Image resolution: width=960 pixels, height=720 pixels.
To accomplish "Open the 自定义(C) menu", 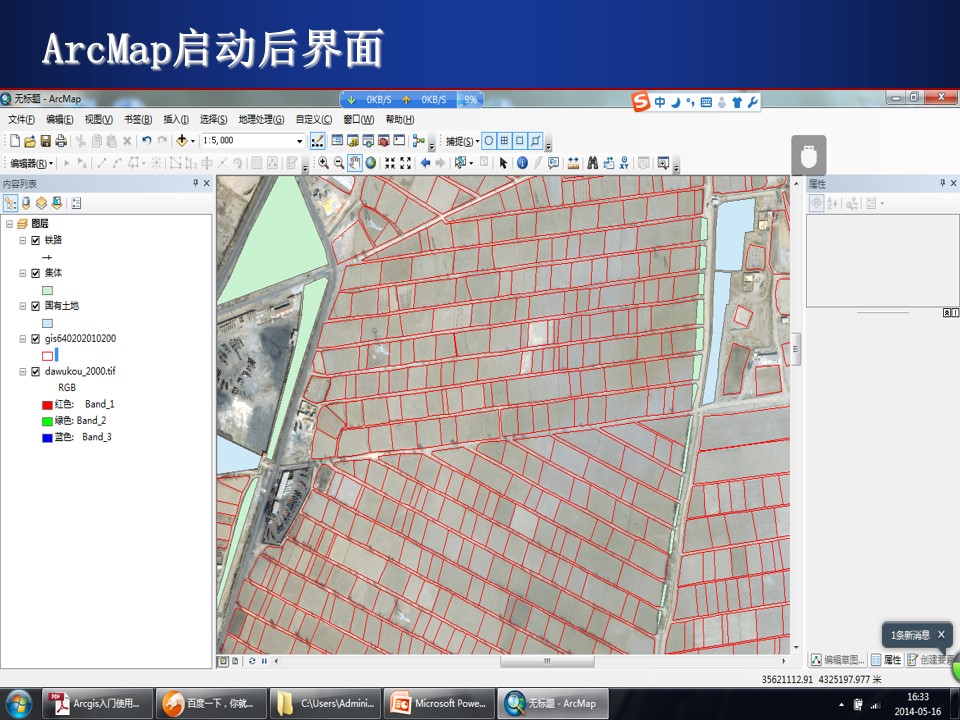I will [x=314, y=119].
